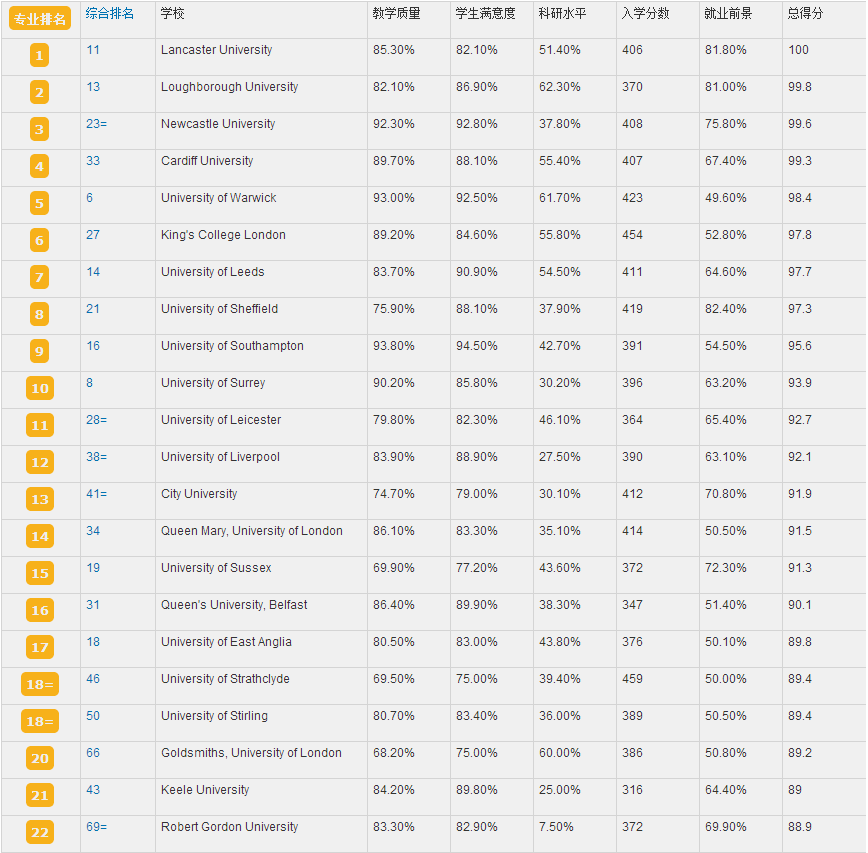Click the 18= badge beside University of Strathclyde
Screen dimensions: 868x853
(39, 685)
